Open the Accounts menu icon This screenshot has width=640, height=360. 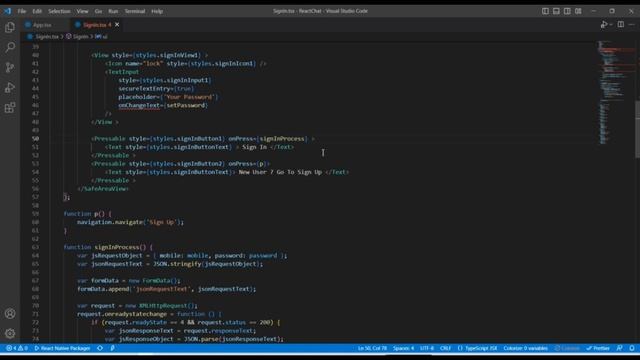click(x=10, y=313)
